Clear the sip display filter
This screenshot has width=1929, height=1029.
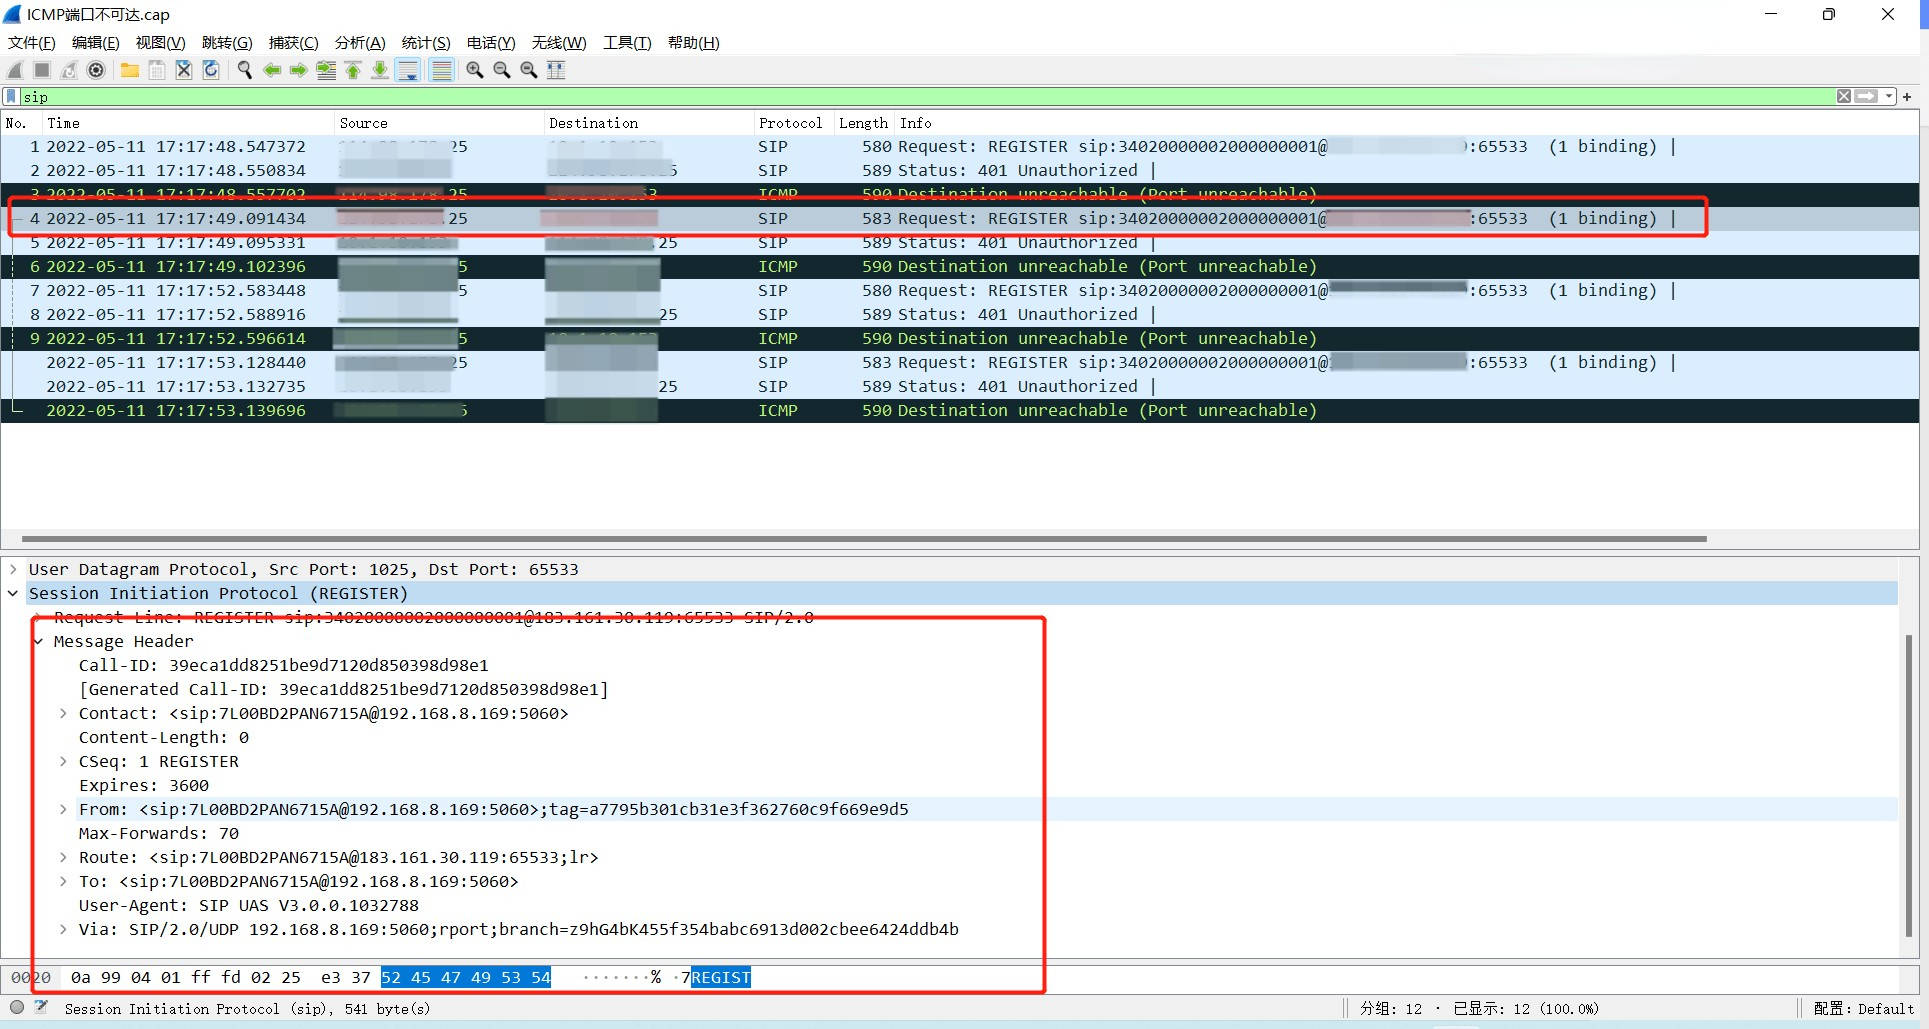[1844, 96]
